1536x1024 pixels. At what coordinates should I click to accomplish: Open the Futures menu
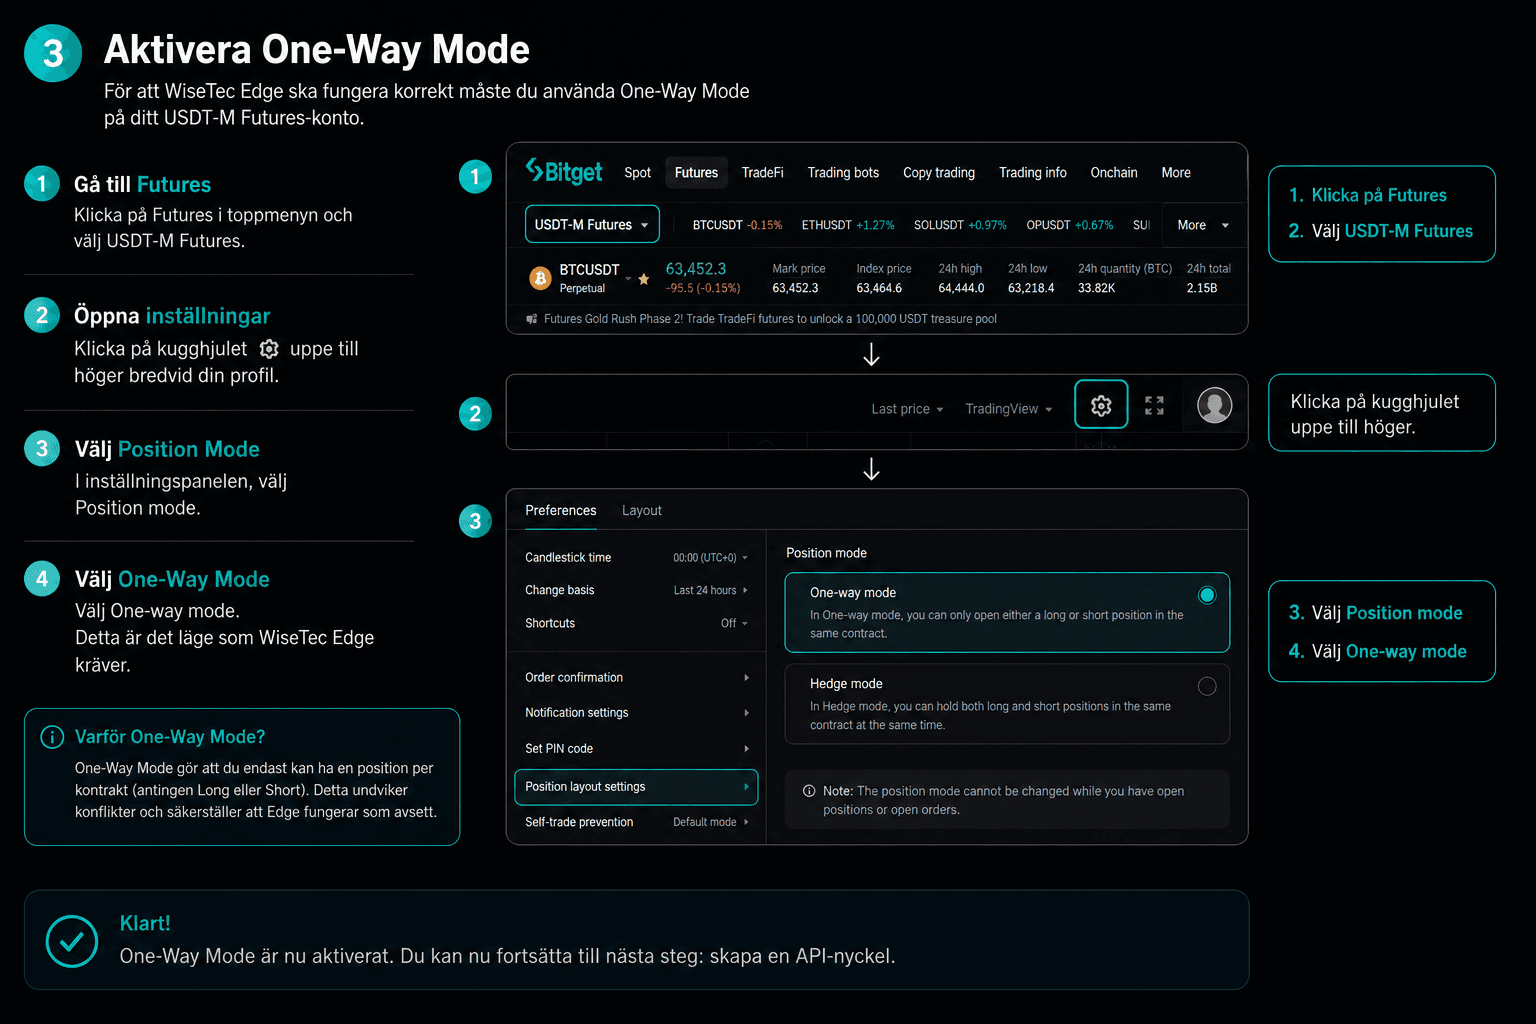pyautogui.click(x=696, y=173)
